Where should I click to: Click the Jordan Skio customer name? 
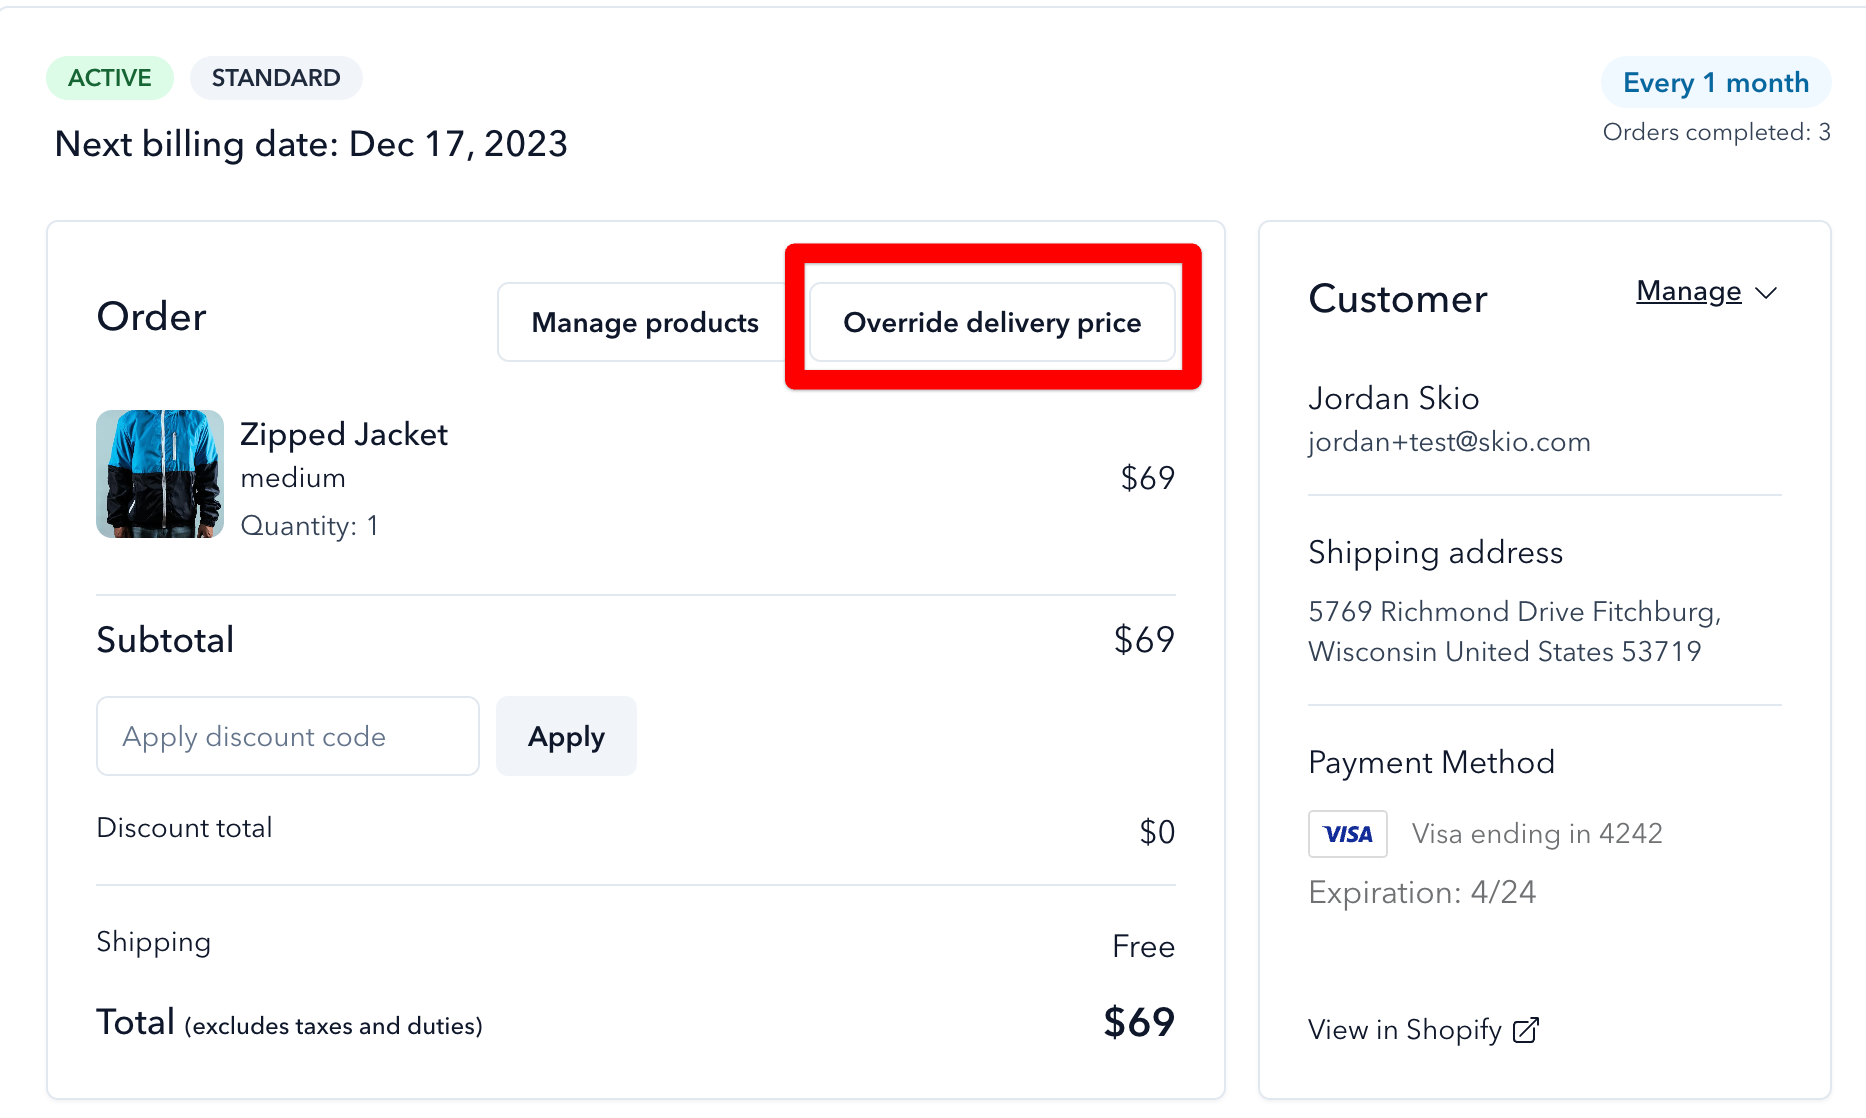click(1393, 398)
